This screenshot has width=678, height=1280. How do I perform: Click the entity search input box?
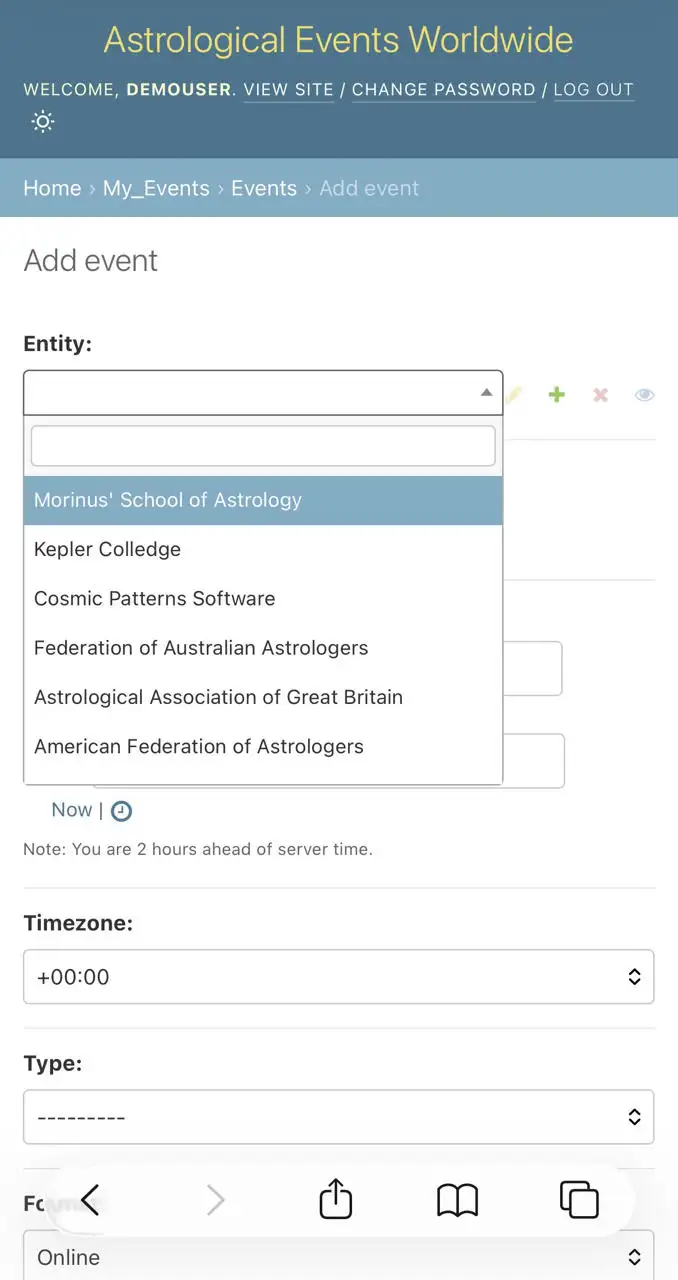pos(262,445)
